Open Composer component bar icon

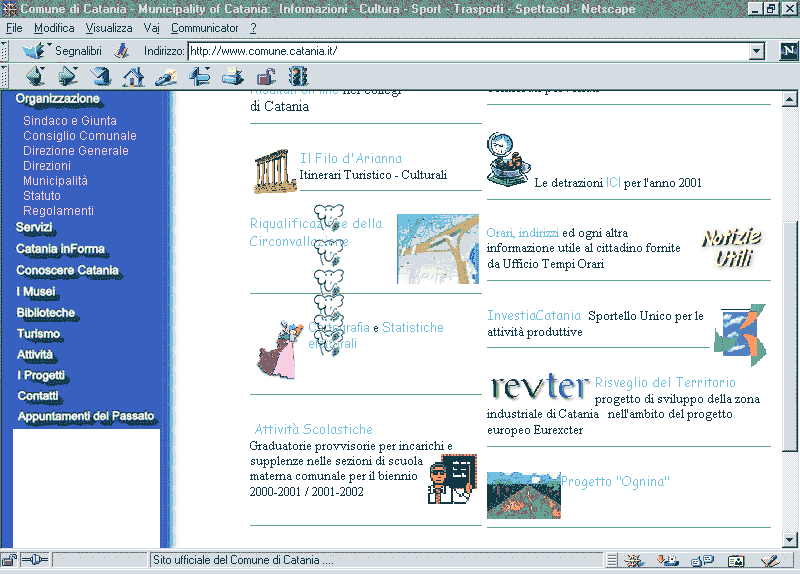click(x=769, y=561)
